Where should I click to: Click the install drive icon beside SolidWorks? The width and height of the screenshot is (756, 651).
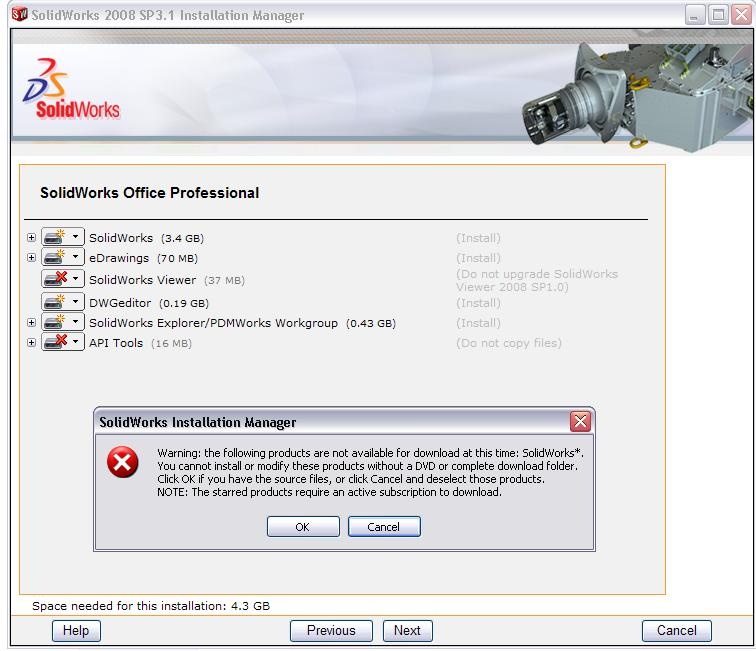coord(54,237)
